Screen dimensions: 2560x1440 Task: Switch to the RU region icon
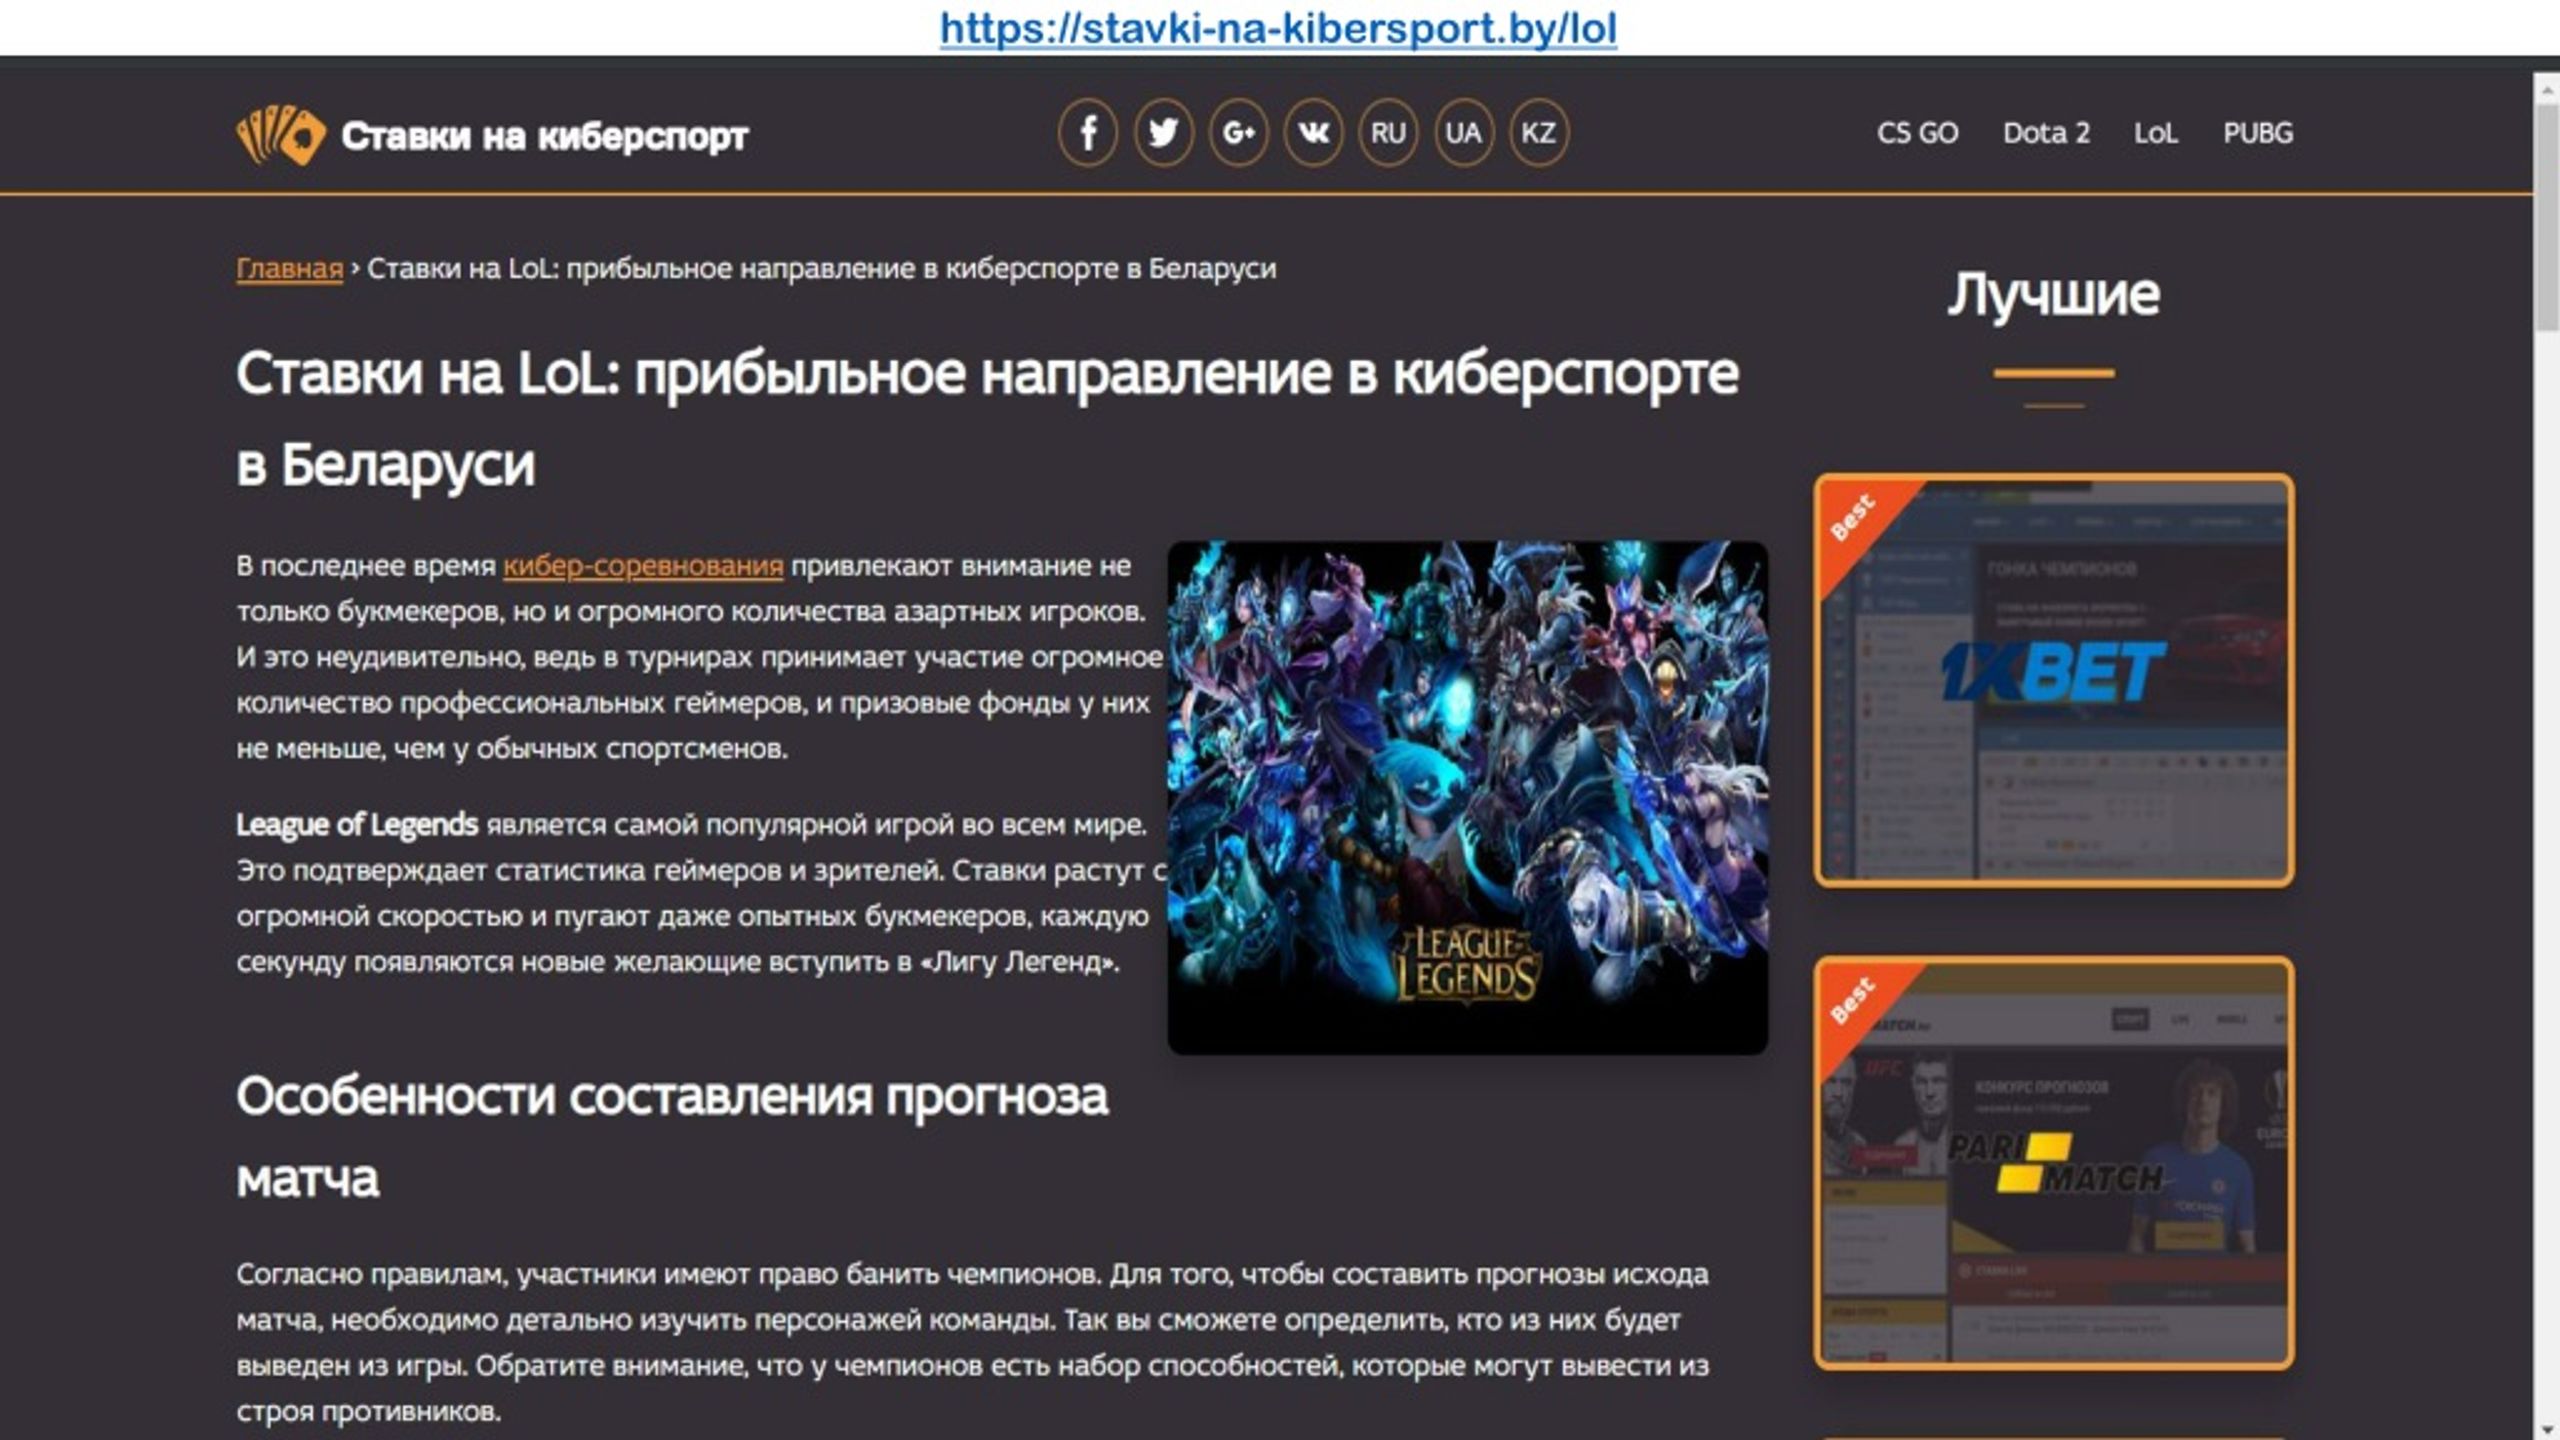point(1388,133)
